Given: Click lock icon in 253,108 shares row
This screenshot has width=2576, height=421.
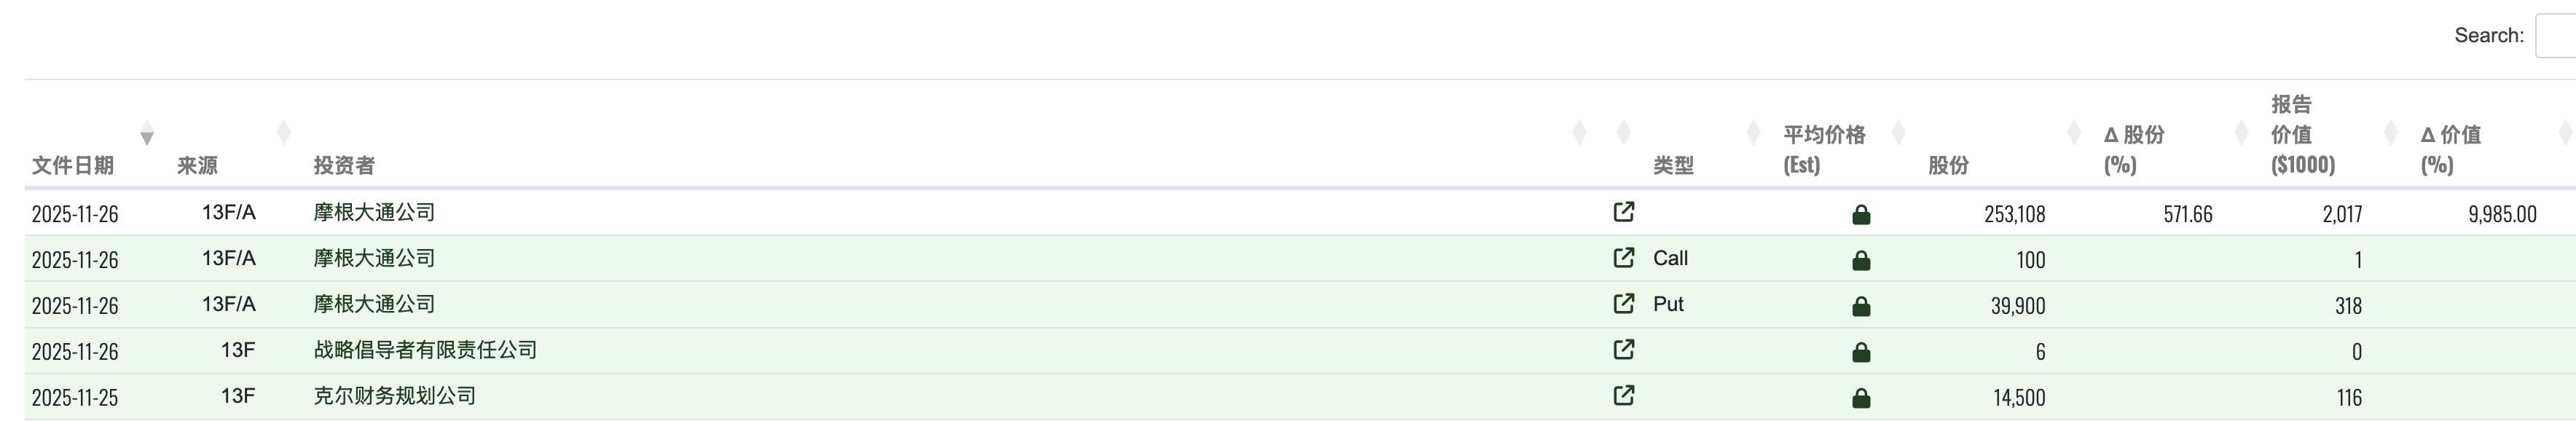Looking at the screenshot, I should [x=1861, y=214].
